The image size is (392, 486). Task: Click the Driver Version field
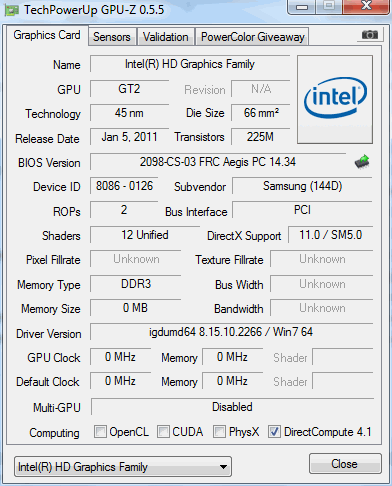[231, 332]
